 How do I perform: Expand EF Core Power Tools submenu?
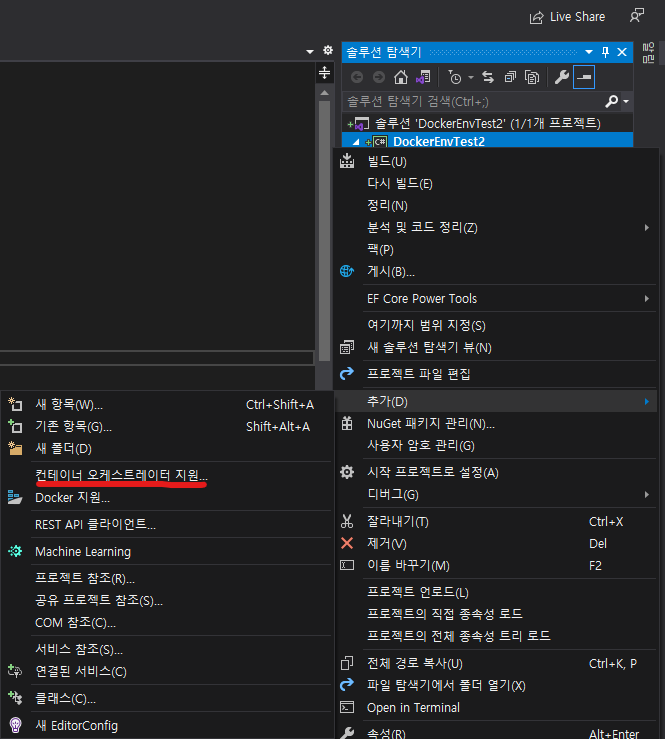[495, 298]
